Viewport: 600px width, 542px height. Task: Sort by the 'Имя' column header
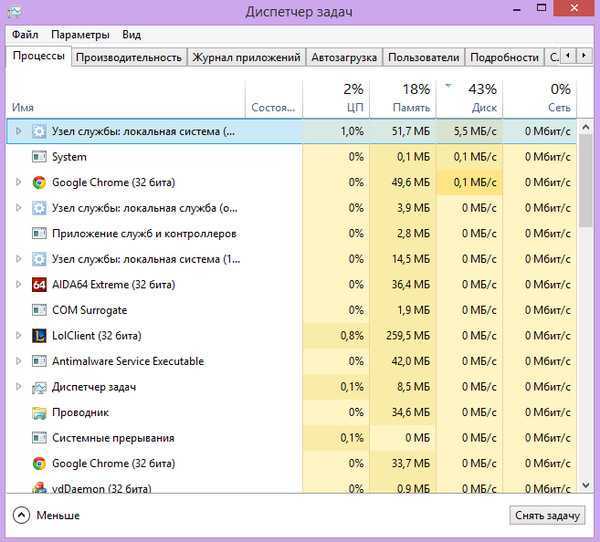pyautogui.click(x=126, y=99)
